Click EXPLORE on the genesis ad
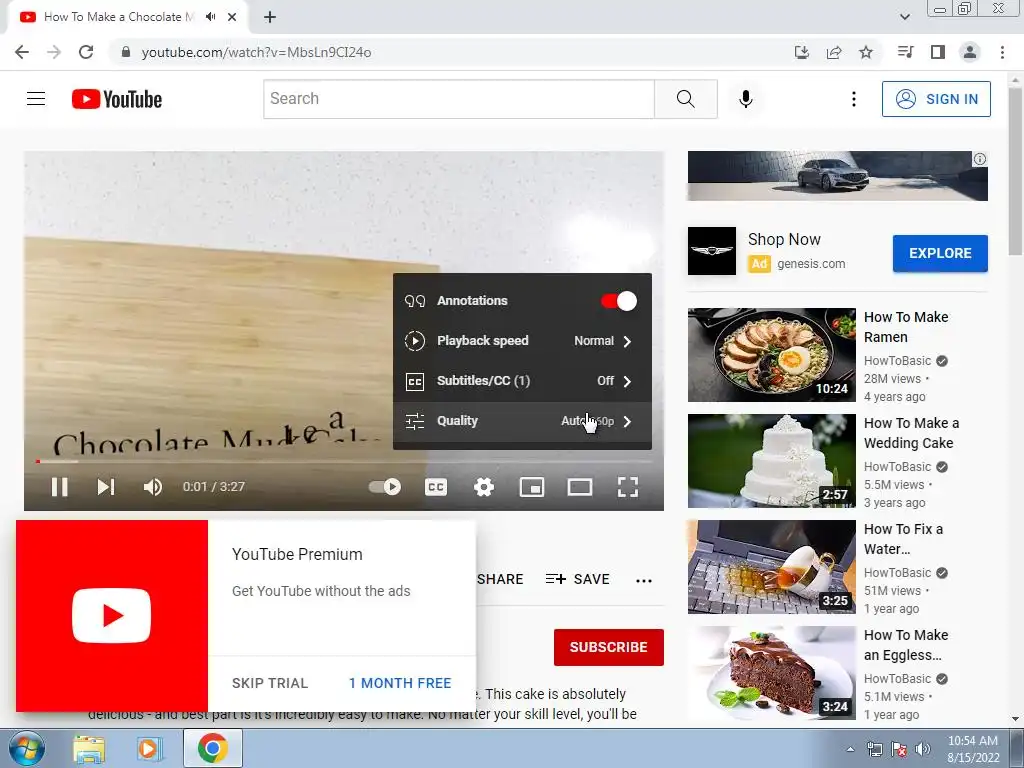This screenshot has width=1024, height=768. (940, 253)
